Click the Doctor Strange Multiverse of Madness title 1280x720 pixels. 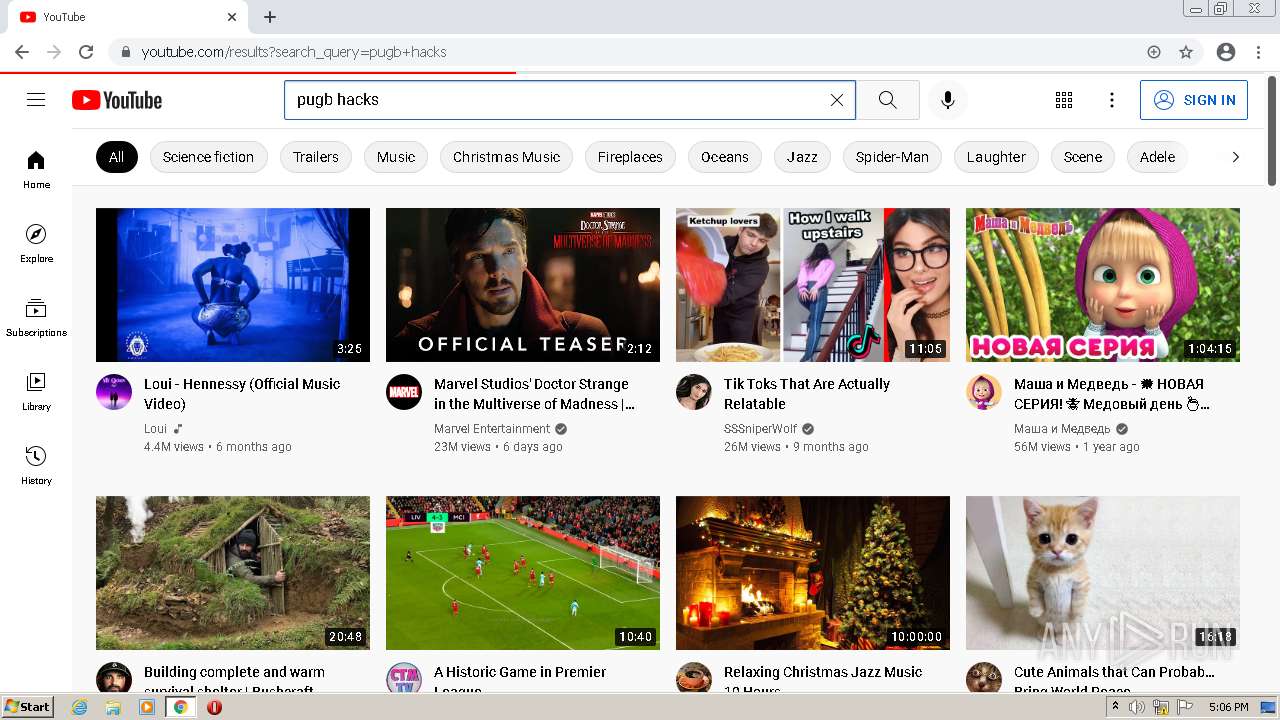pos(534,394)
